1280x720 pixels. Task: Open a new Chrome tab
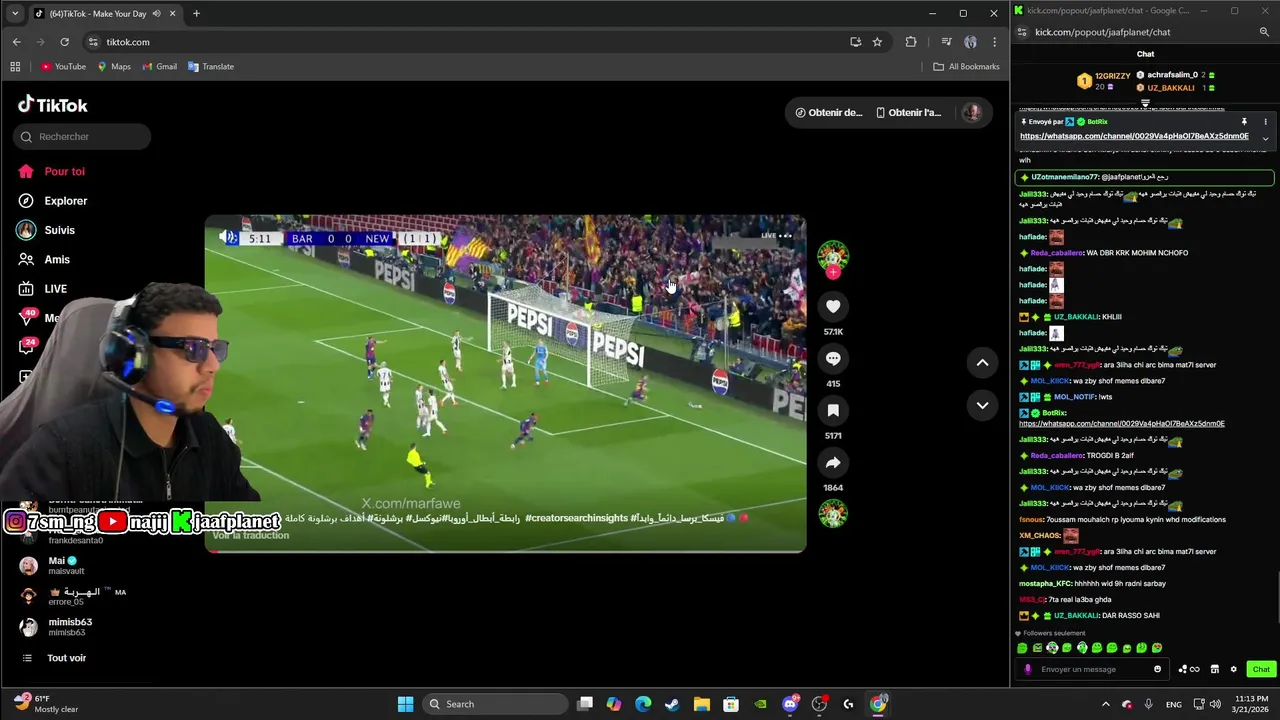point(196,14)
